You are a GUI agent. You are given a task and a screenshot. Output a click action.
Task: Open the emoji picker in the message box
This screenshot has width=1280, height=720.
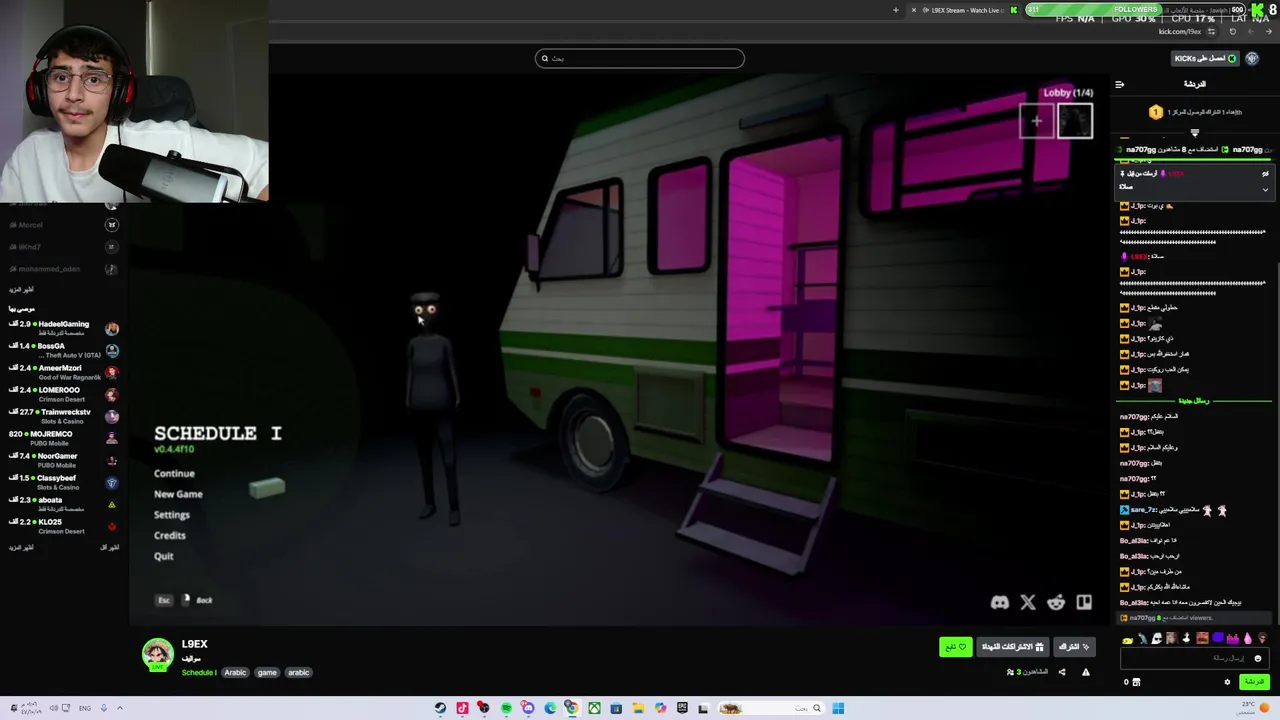point(1258,658)
